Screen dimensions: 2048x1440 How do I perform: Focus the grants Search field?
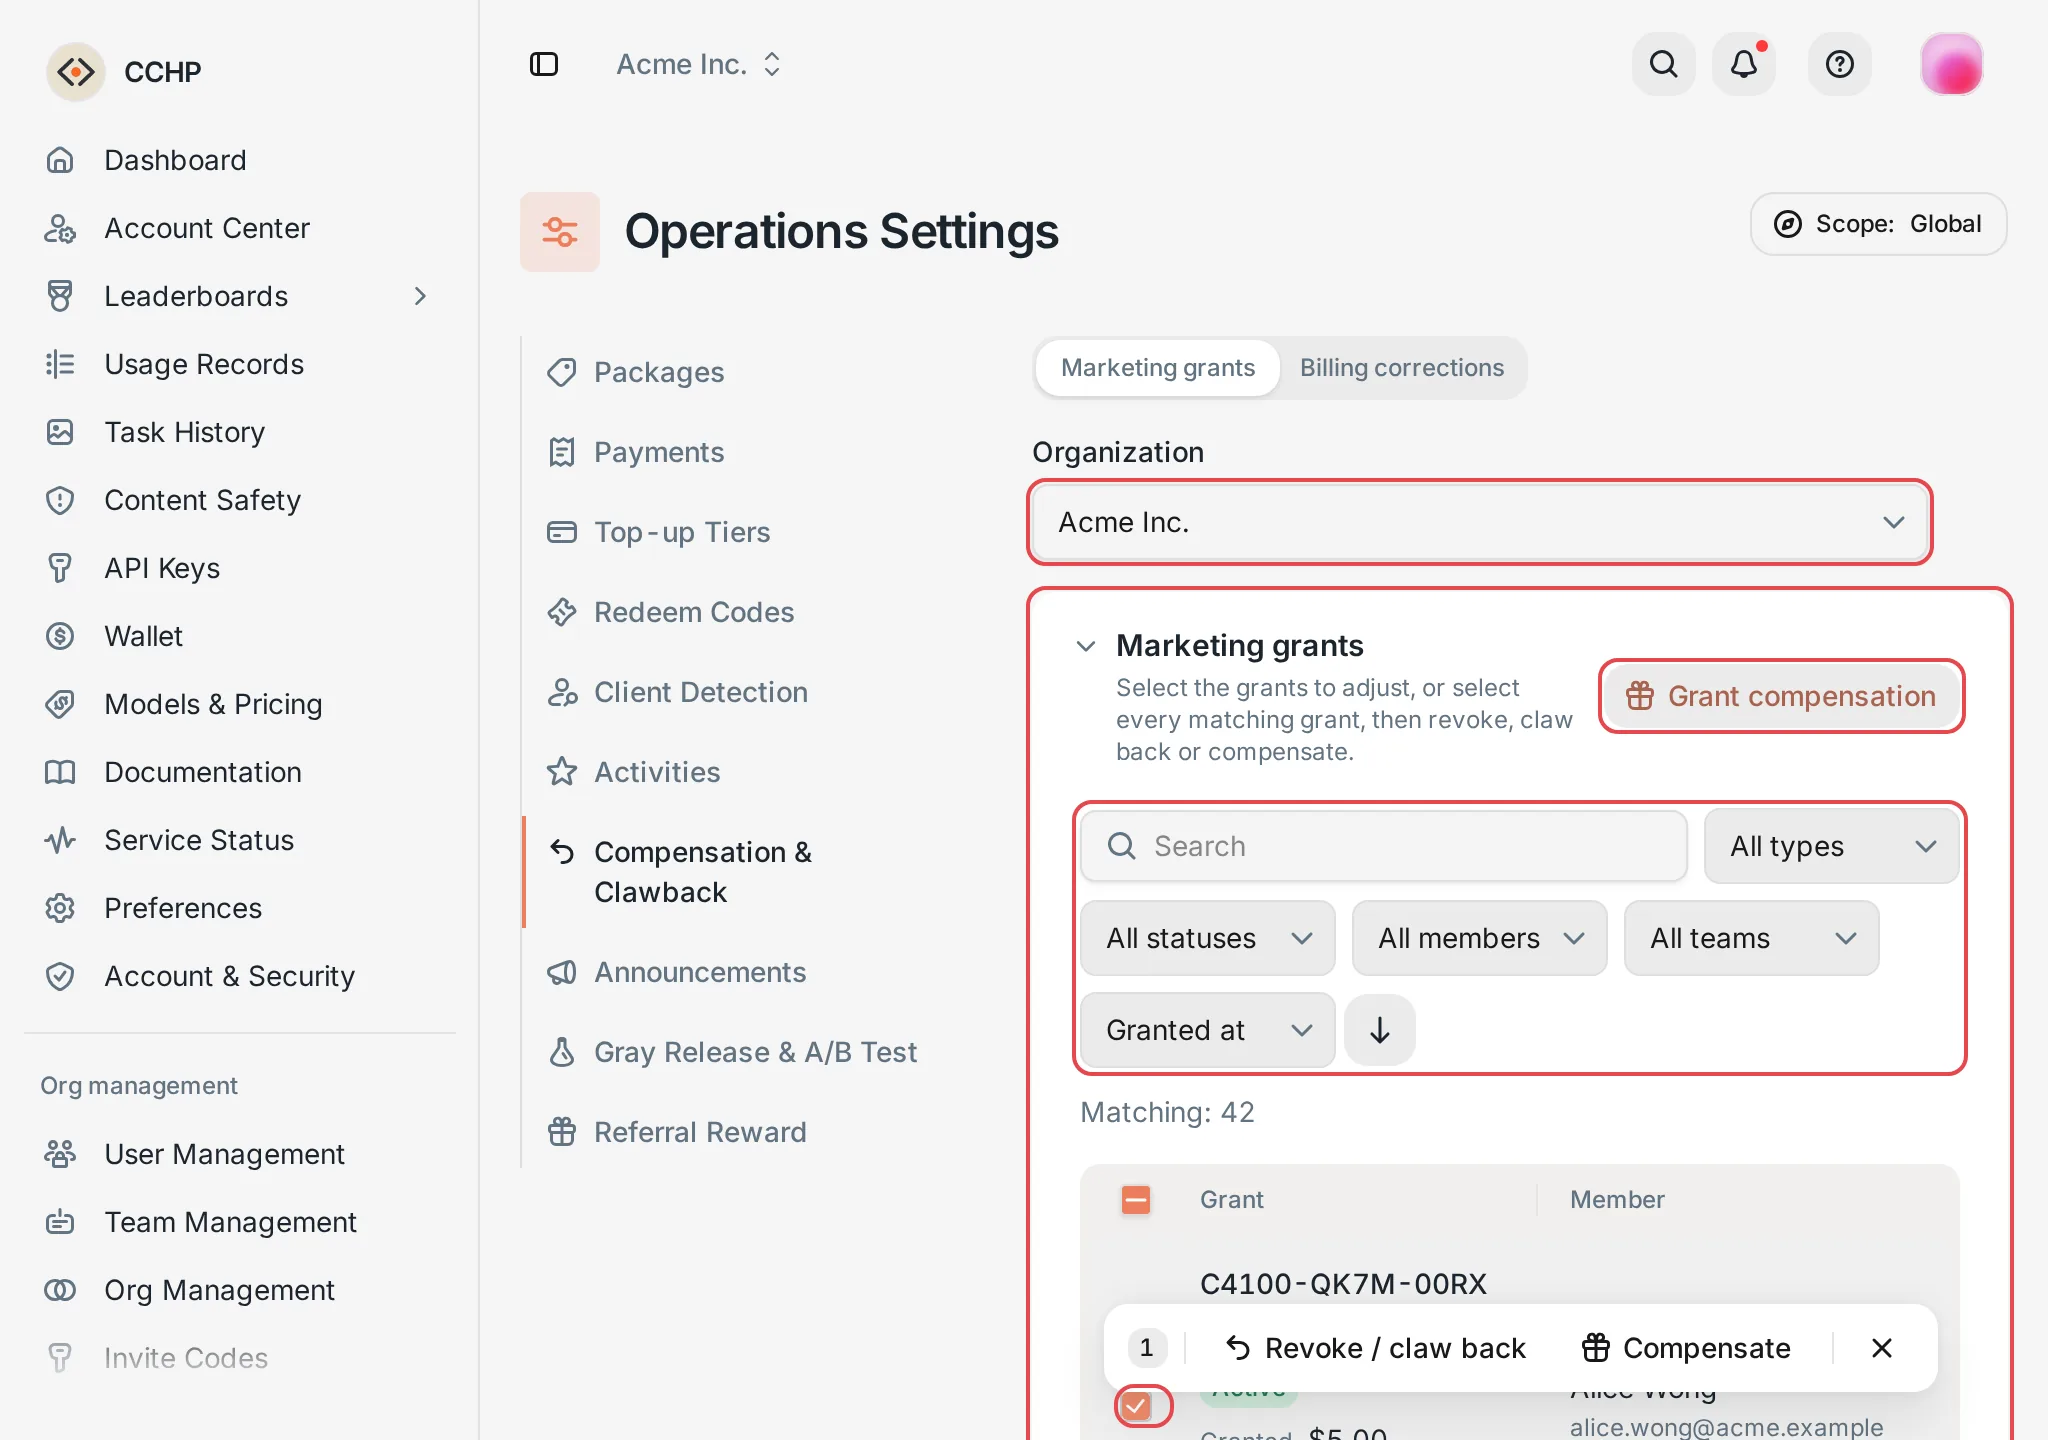pos(1384,846)
